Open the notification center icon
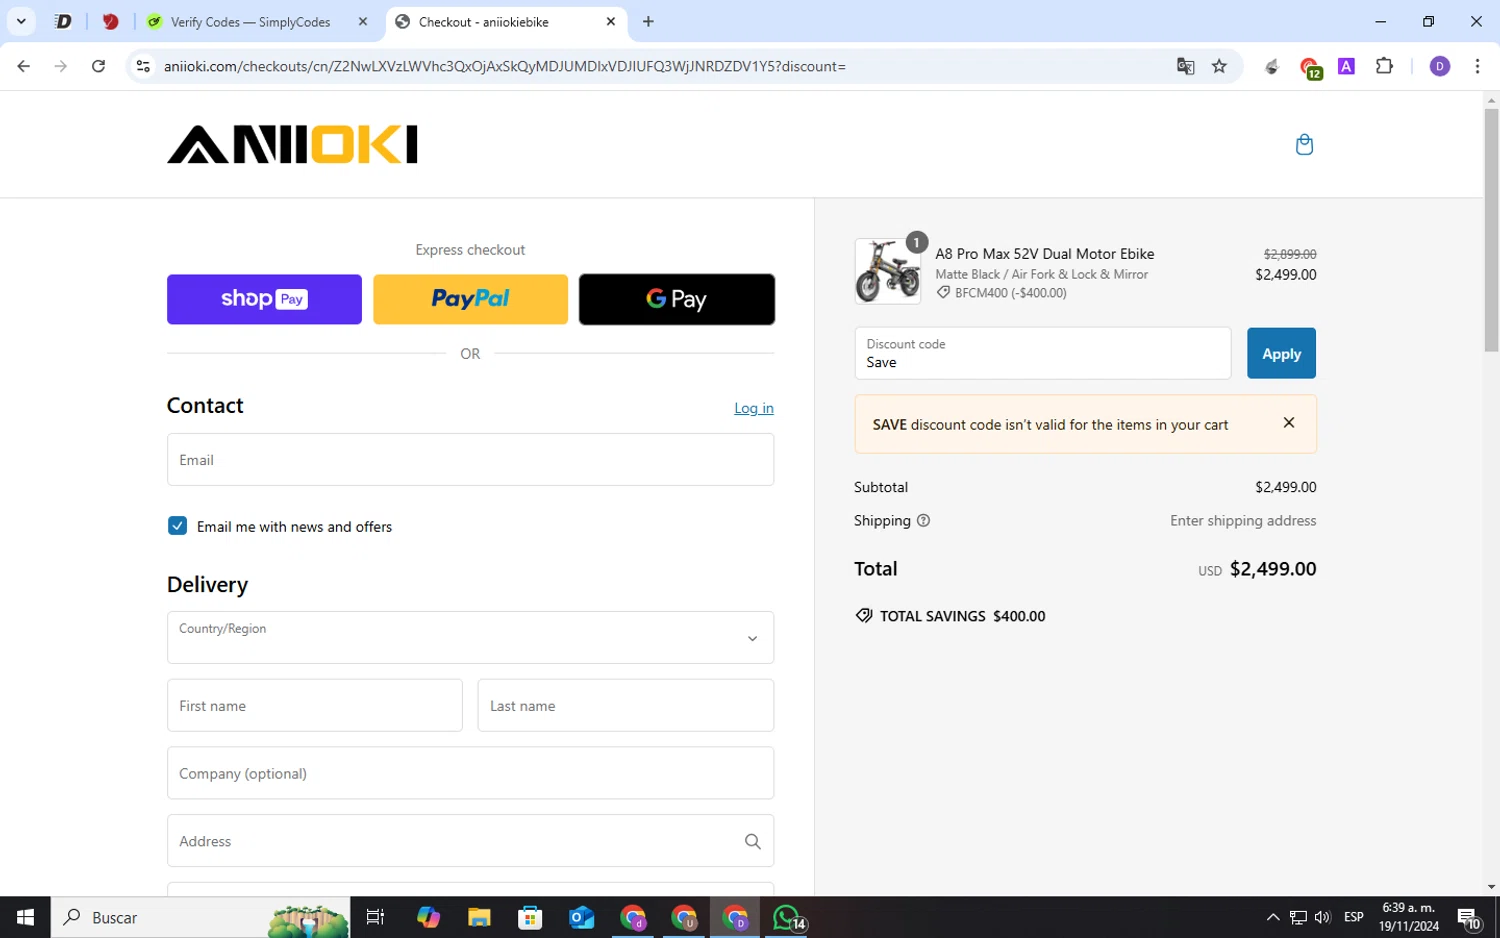Image resolution: width=1500 pixels, height=938 pixels. pos(1469,917)
